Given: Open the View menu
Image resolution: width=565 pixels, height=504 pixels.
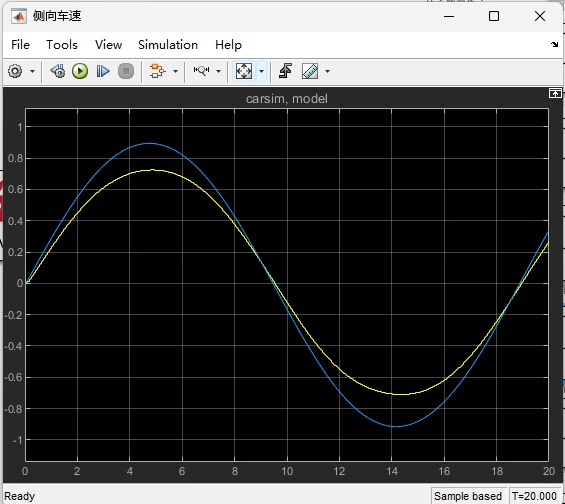Looking at the screenshot, I should click(108, 45).
